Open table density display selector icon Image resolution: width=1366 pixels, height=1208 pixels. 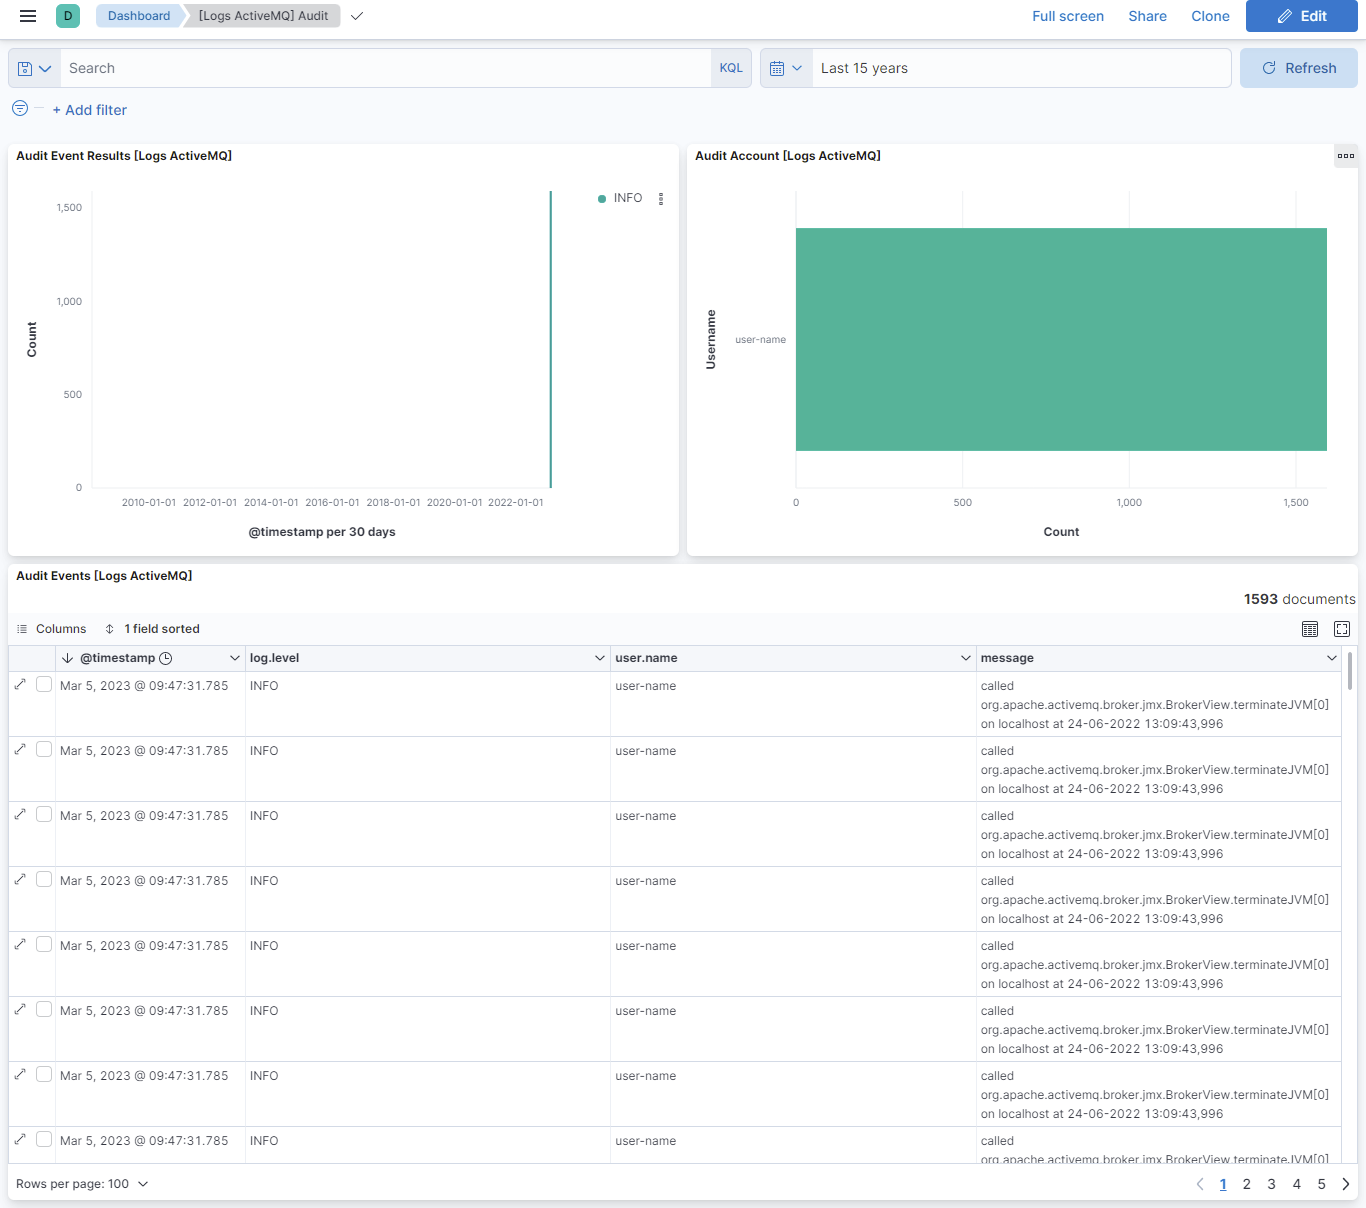pos(1310,629)
